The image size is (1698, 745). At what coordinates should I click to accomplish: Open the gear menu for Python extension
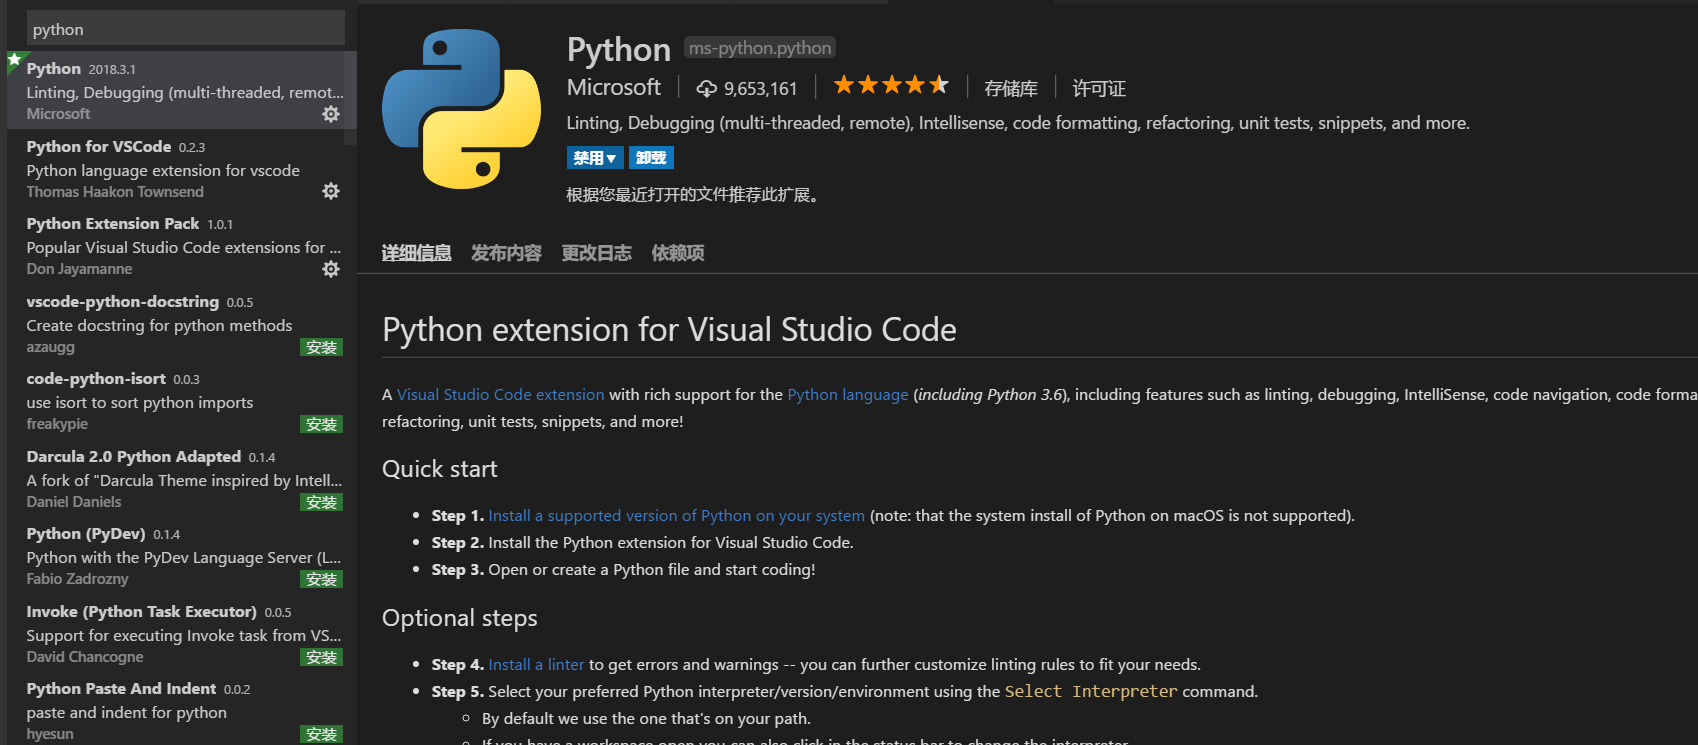(x=331, y=114)
